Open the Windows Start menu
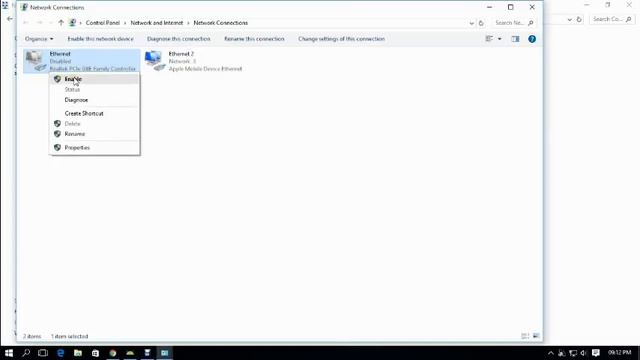This screenshot has height=360, width=640. point(9,353)
